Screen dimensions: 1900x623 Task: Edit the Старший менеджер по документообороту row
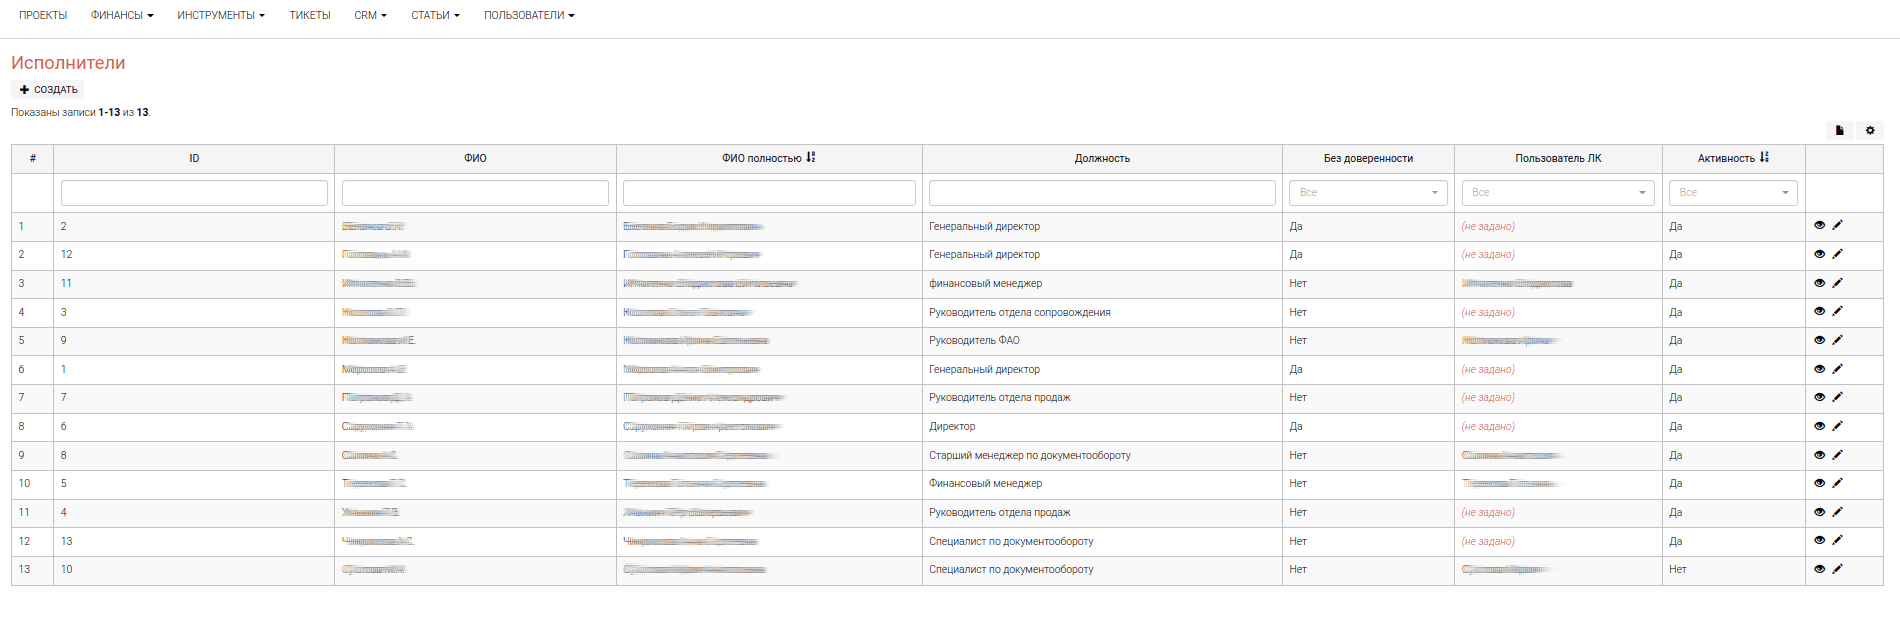[1837, 455]
